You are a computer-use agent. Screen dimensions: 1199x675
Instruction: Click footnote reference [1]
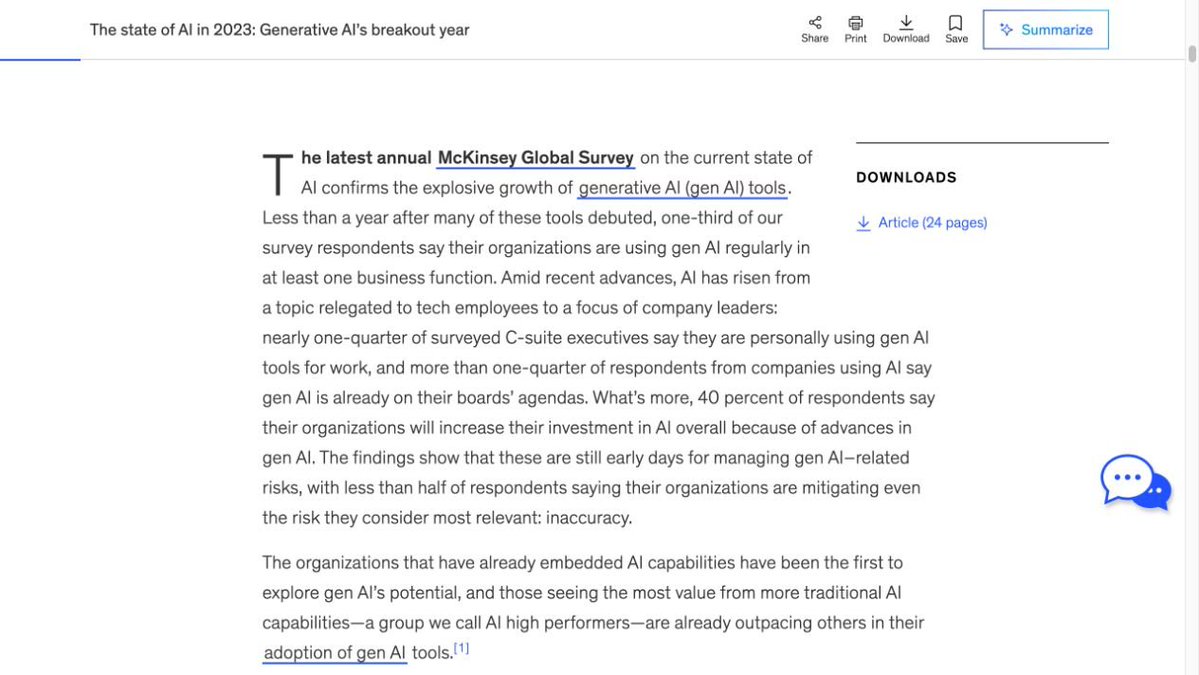461,648
